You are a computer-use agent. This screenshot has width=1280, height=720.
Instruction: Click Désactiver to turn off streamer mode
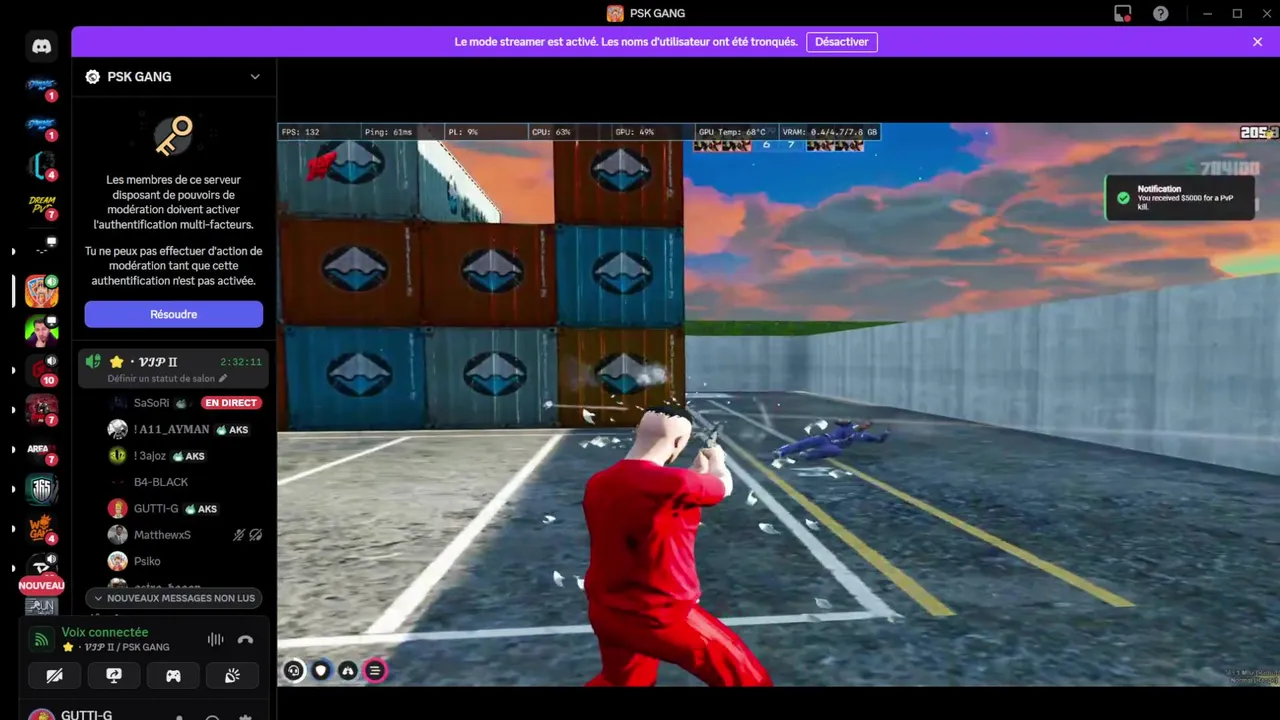point(842,42)
